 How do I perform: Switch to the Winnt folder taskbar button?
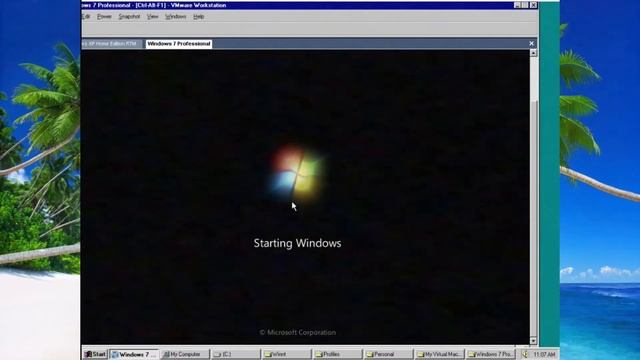(287, 354)
